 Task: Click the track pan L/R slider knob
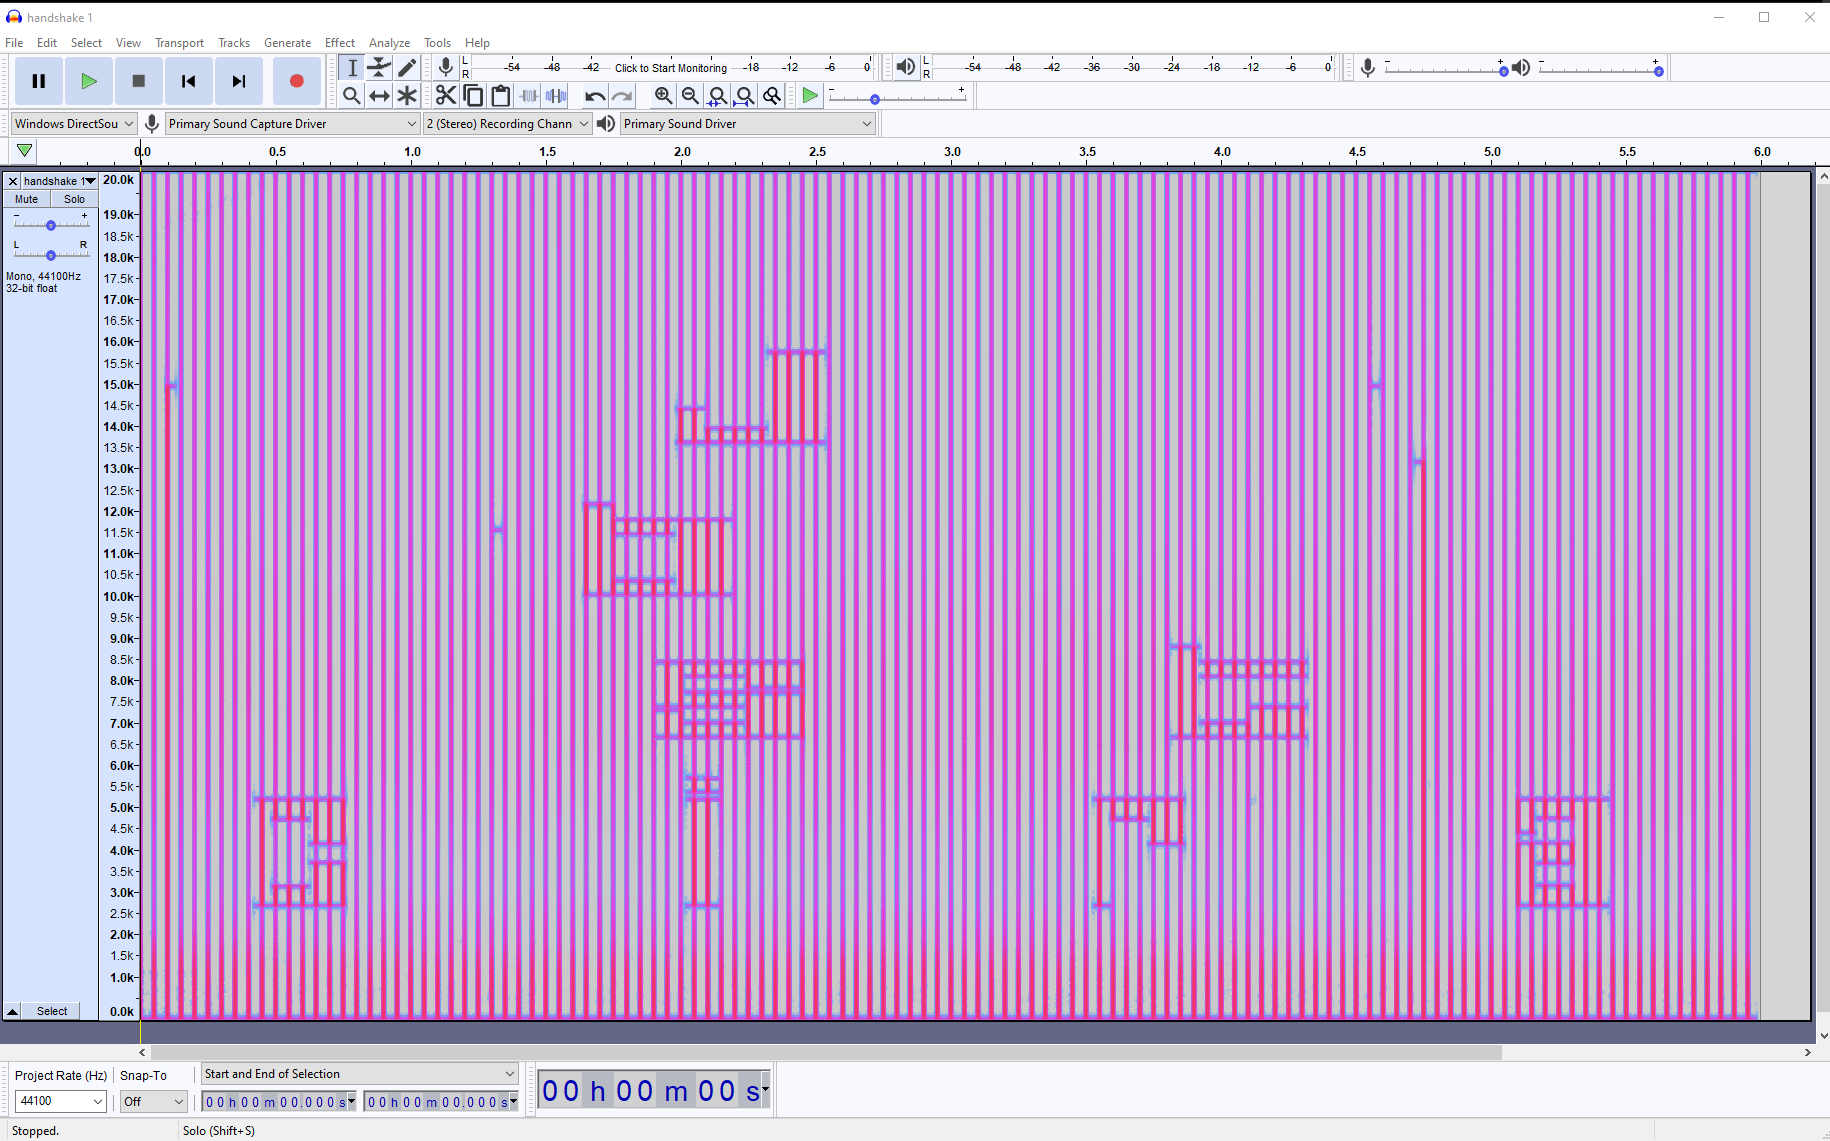click(51, 255)
